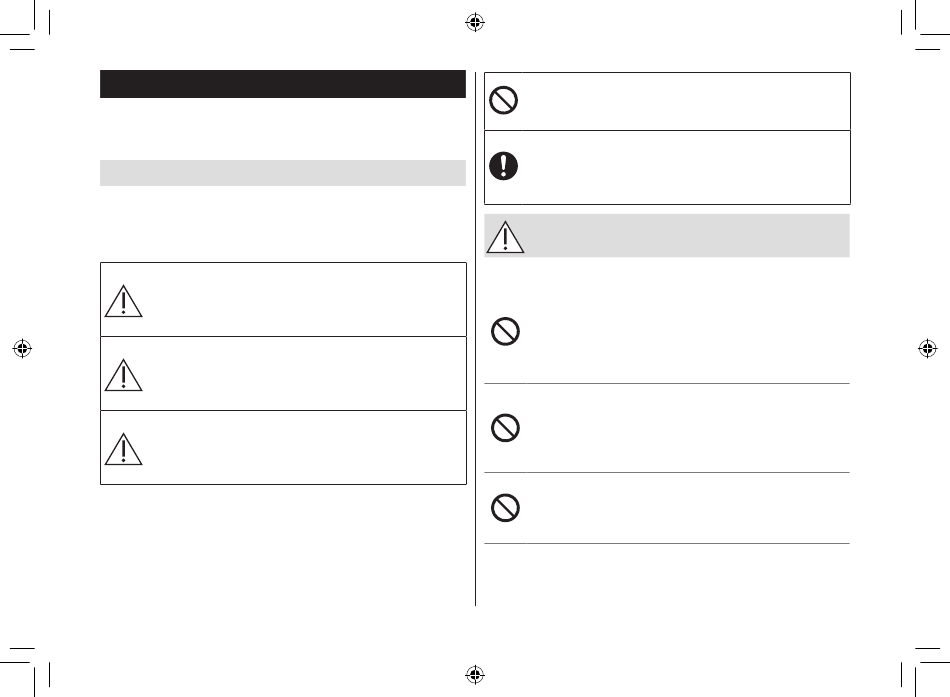Click the warning triangle in the last left table row

124,449
